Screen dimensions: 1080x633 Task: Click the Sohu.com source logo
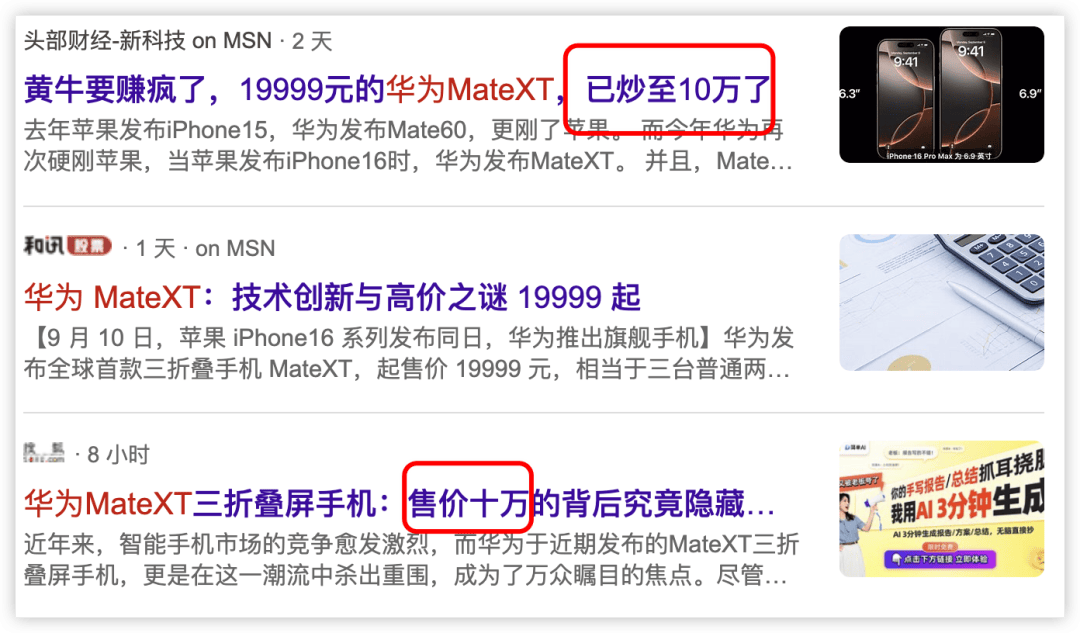click(x=44, y=453)
